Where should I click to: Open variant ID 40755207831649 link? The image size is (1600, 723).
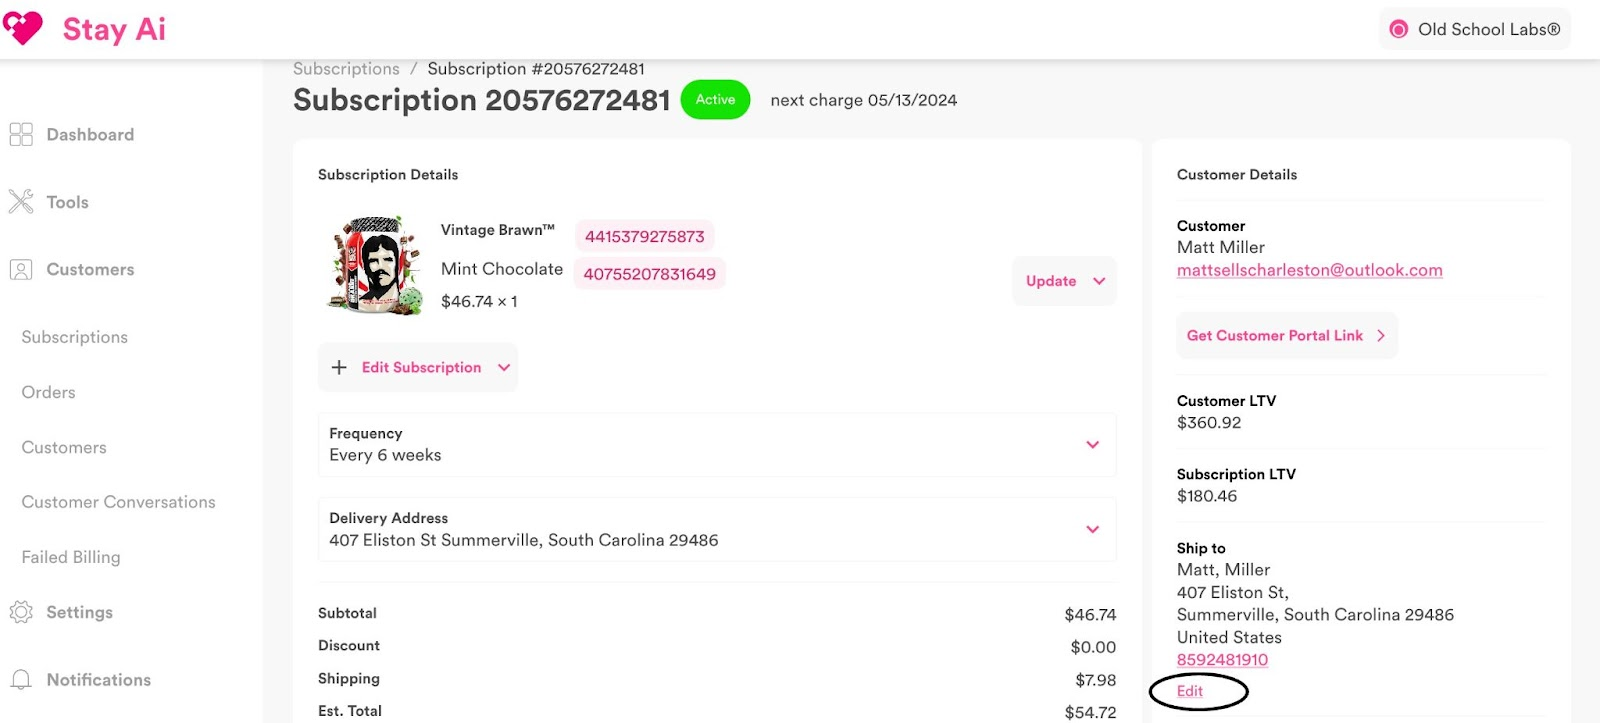(650, 274)
